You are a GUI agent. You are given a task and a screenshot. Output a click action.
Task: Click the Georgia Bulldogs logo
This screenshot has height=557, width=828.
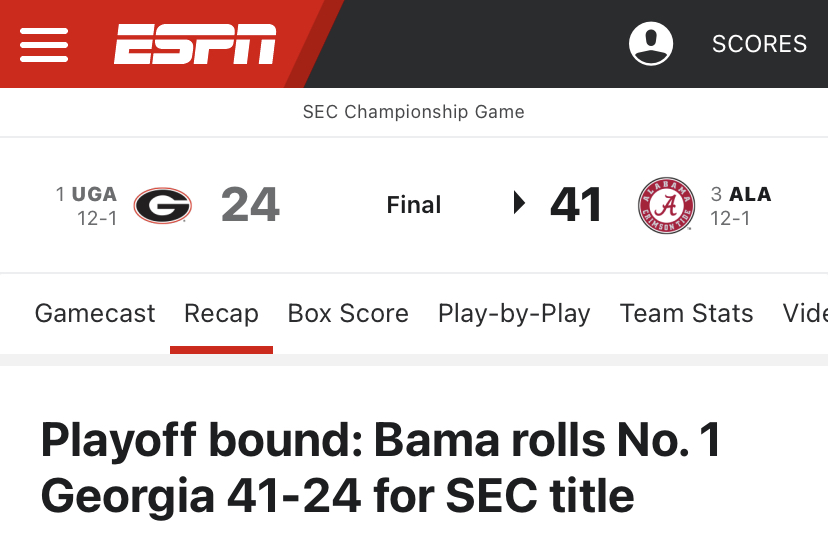(163, 205)
